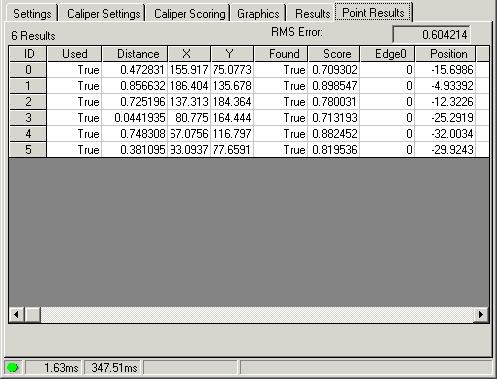Click the Score column header
The image size is (497, 379).
334,54
